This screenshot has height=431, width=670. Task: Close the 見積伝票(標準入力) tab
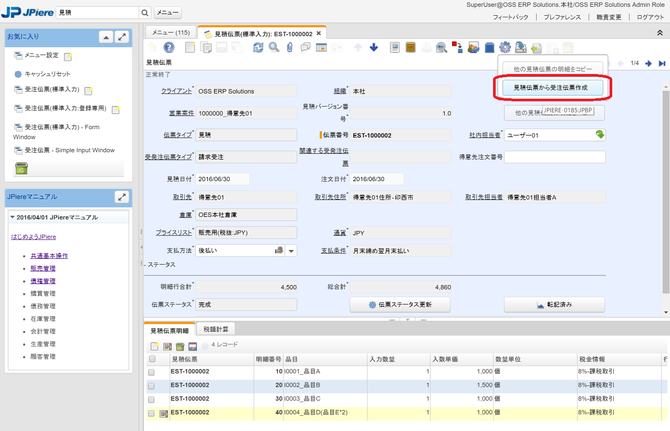point(319,33)
